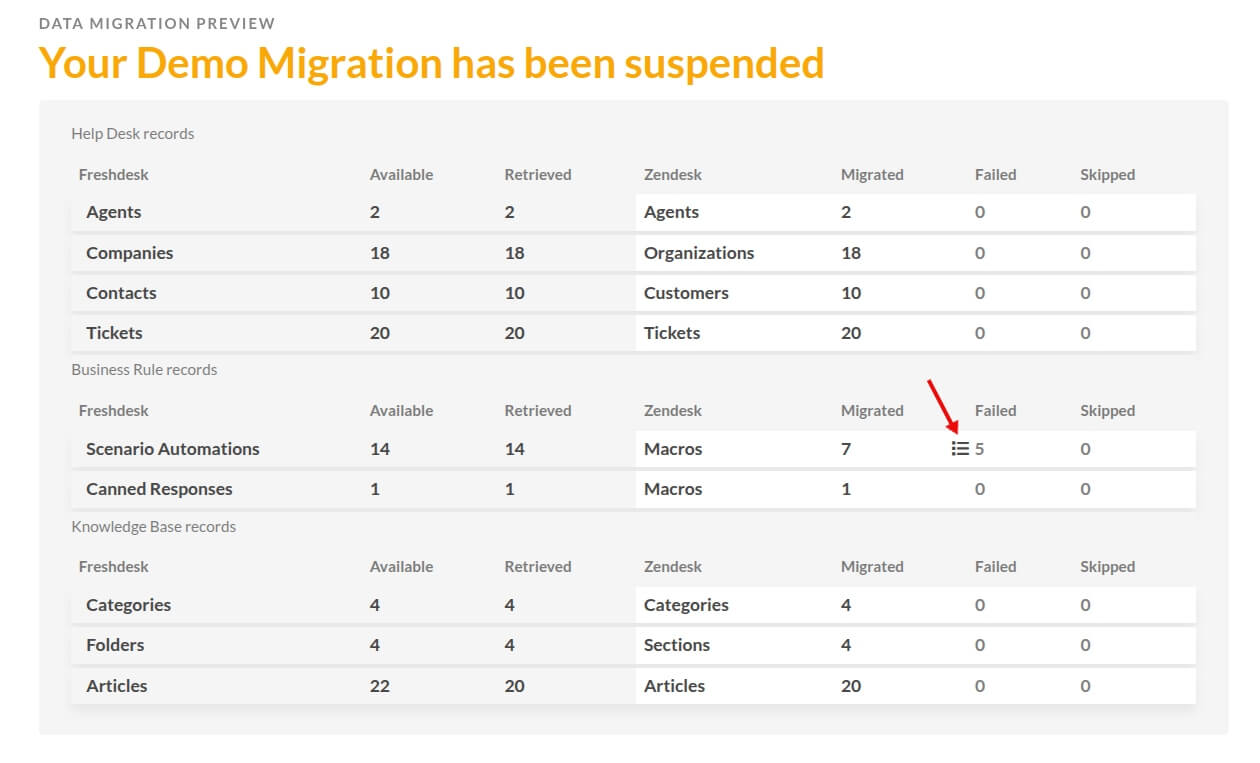This screenshot has height=763, width=1260.
Task: Click available value 18 for Companies
Action: (380, 253)
